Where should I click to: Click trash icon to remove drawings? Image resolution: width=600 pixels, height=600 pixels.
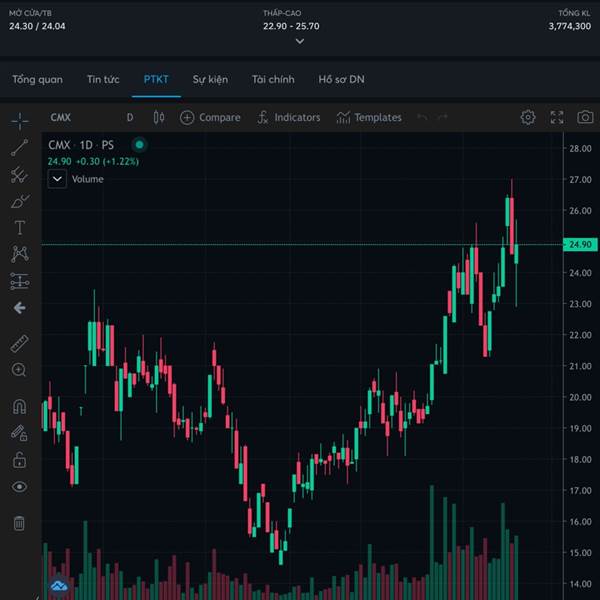click(x=19, y=523)
